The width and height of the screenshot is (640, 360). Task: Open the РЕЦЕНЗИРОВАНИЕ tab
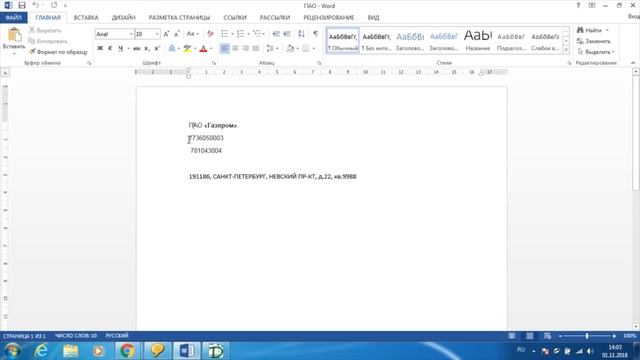(329, 18)
